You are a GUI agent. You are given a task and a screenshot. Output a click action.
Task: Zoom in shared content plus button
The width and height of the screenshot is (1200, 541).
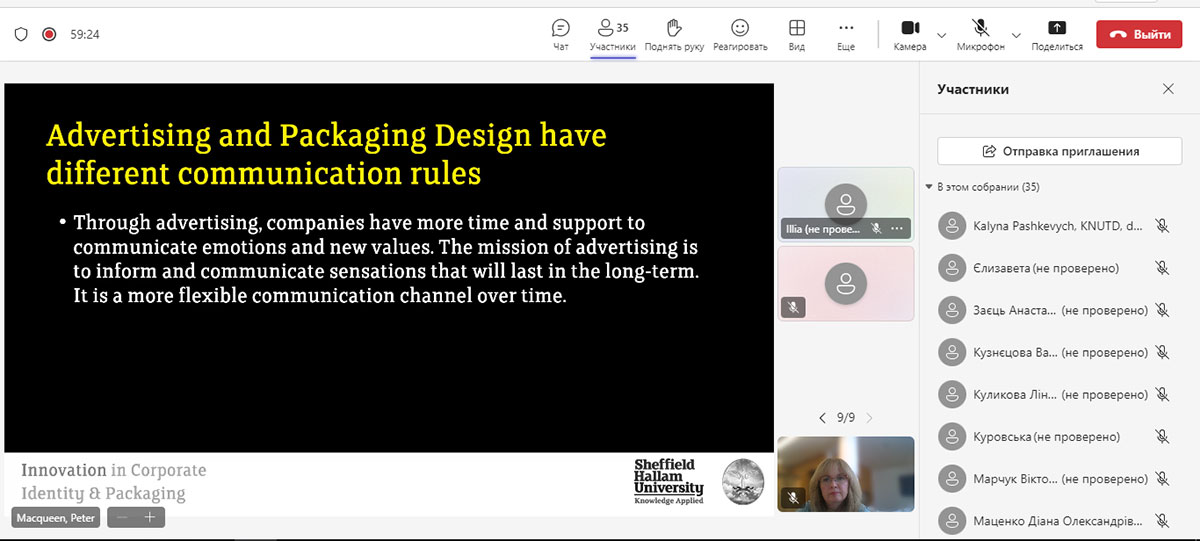(x=150, y=517)
